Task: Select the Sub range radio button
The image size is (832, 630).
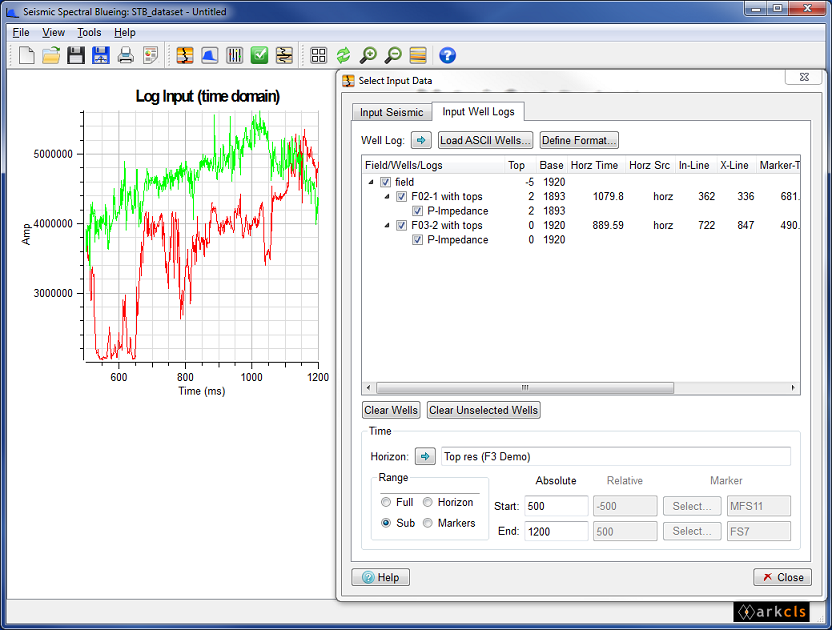Action: coord(386,523)
